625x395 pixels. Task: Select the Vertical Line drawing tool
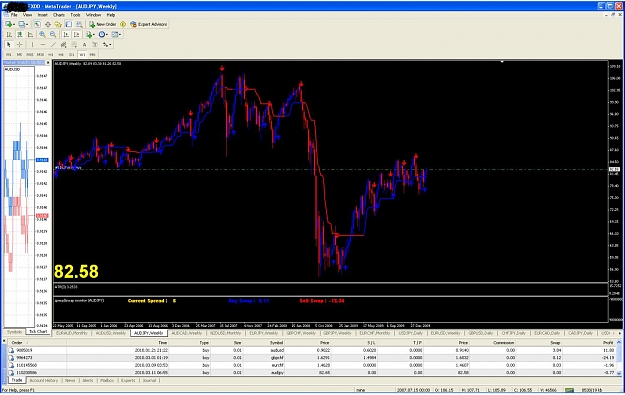point(32,45)
